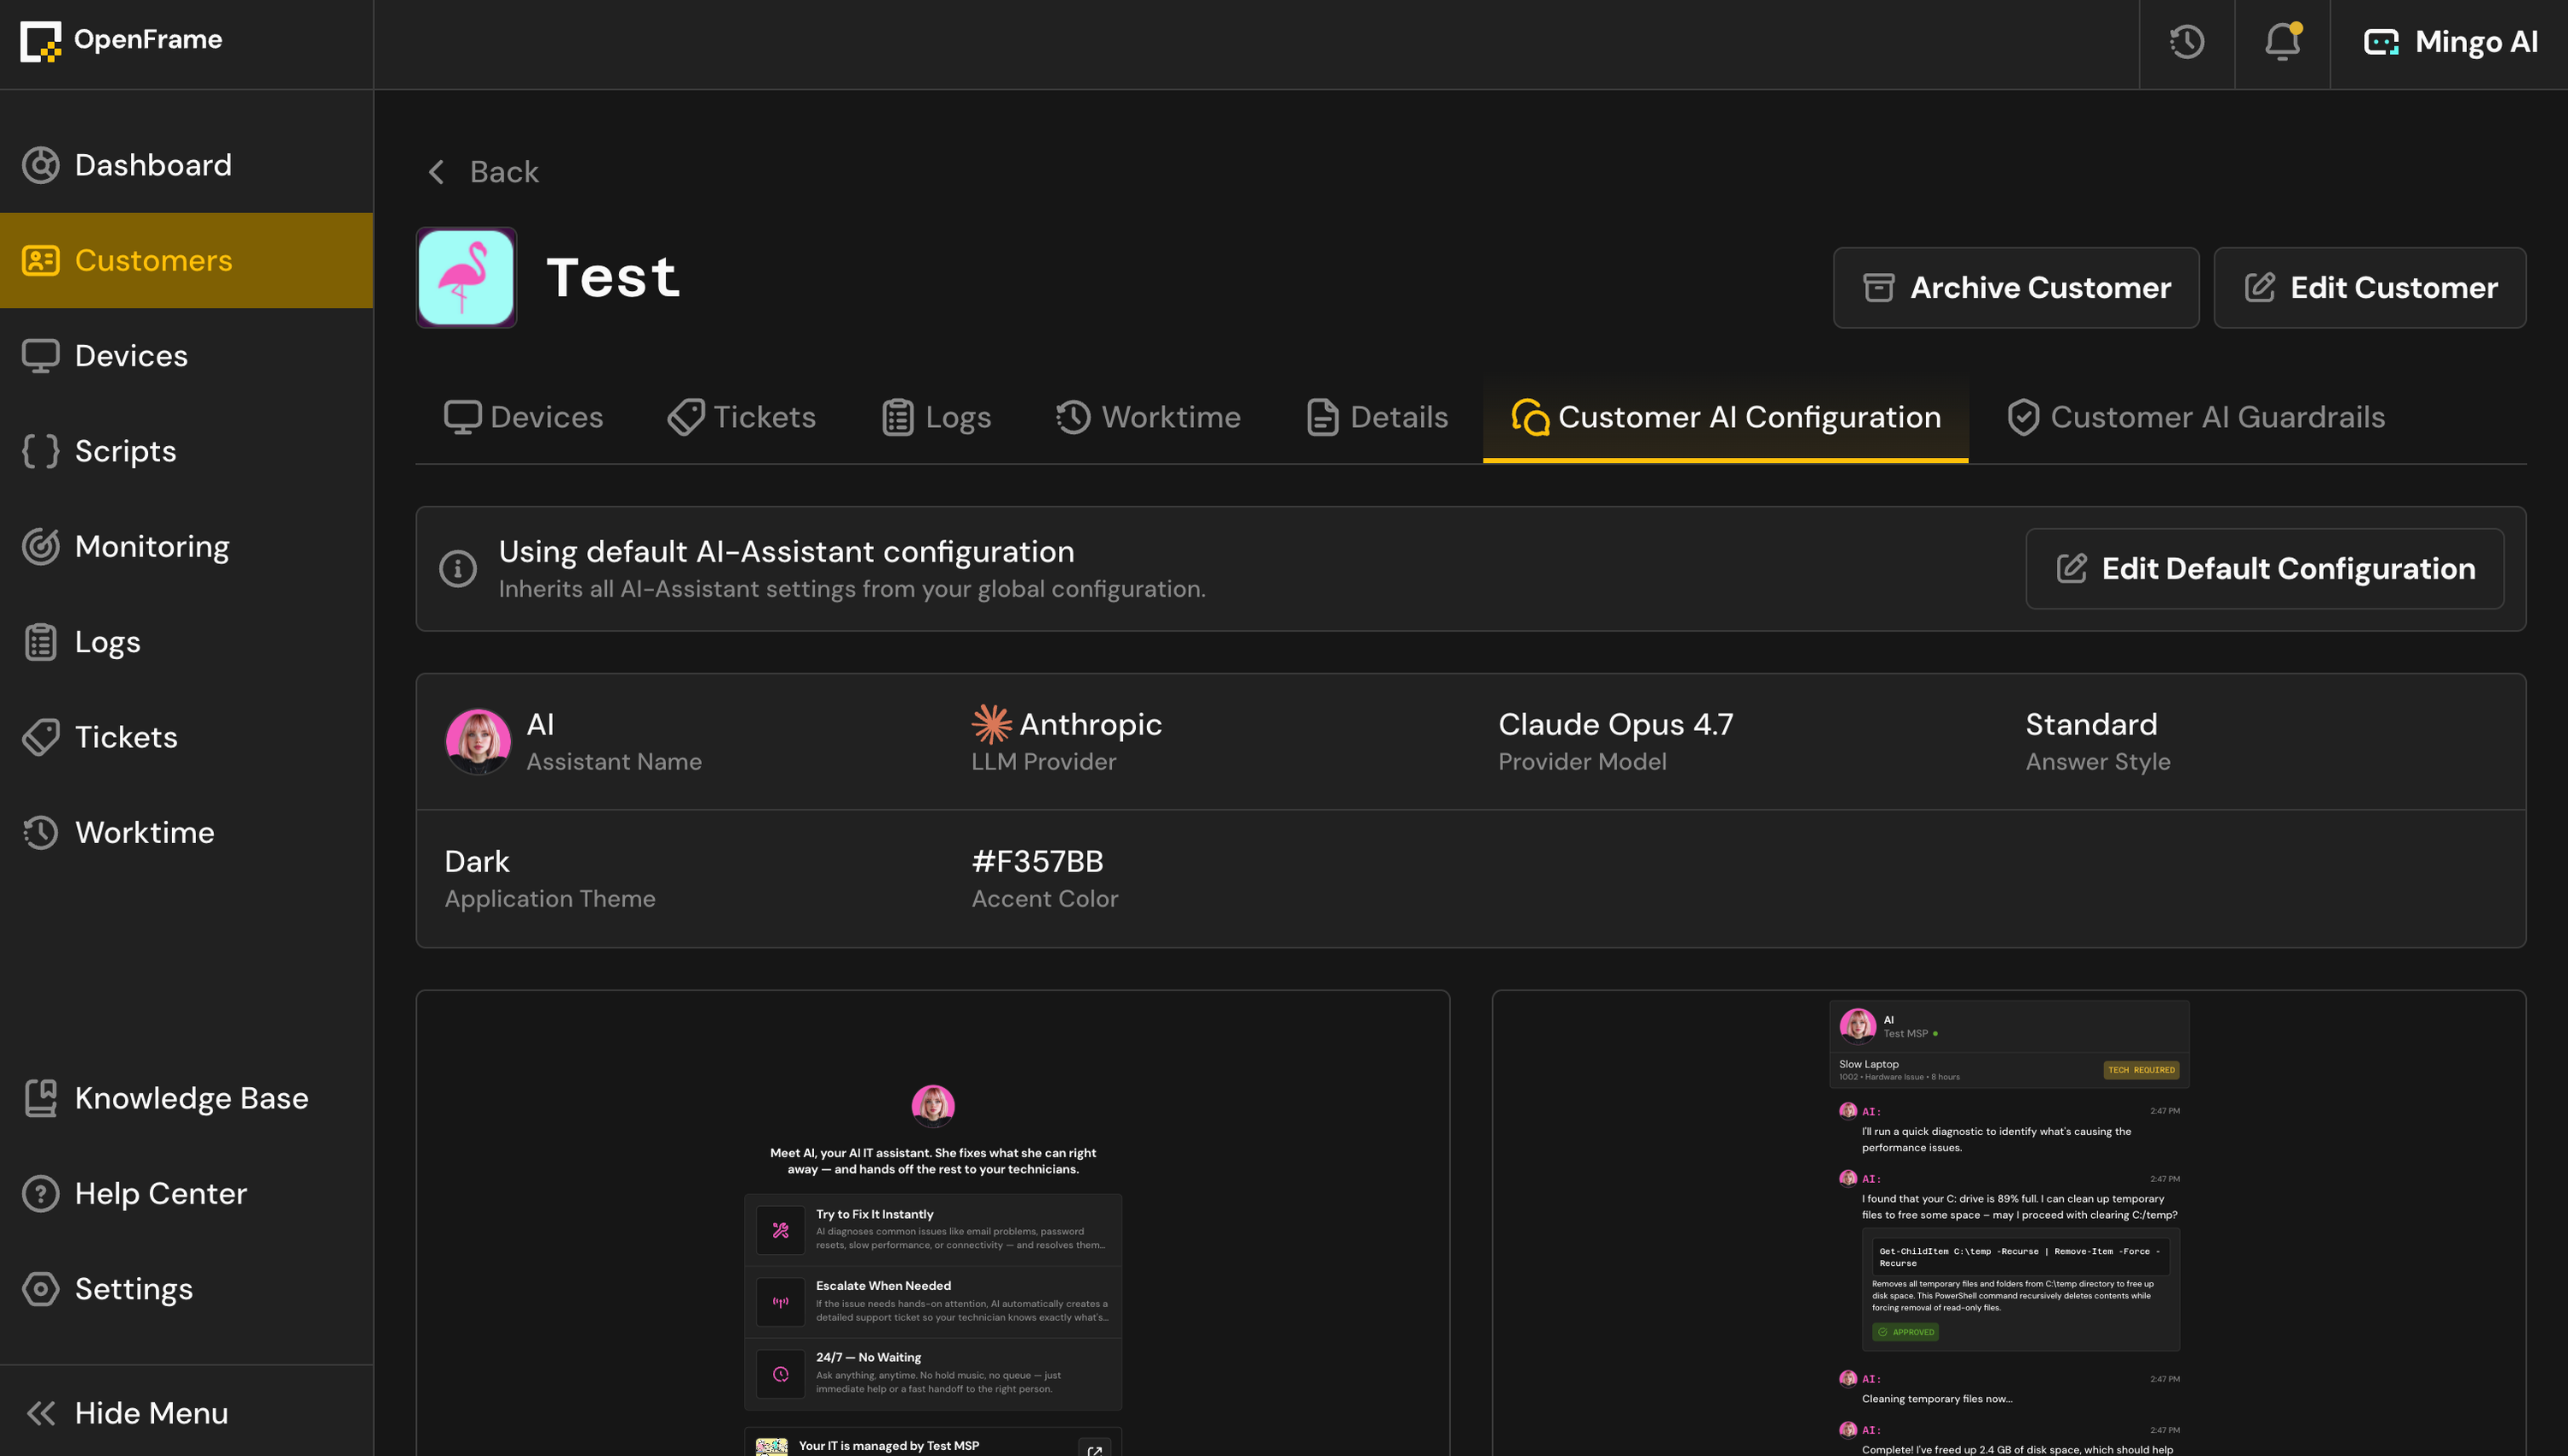Click the Back chevron arrow
The height and width of the screenshot is (1456, 2568).
pyautogui.click(x=436, y=172)
